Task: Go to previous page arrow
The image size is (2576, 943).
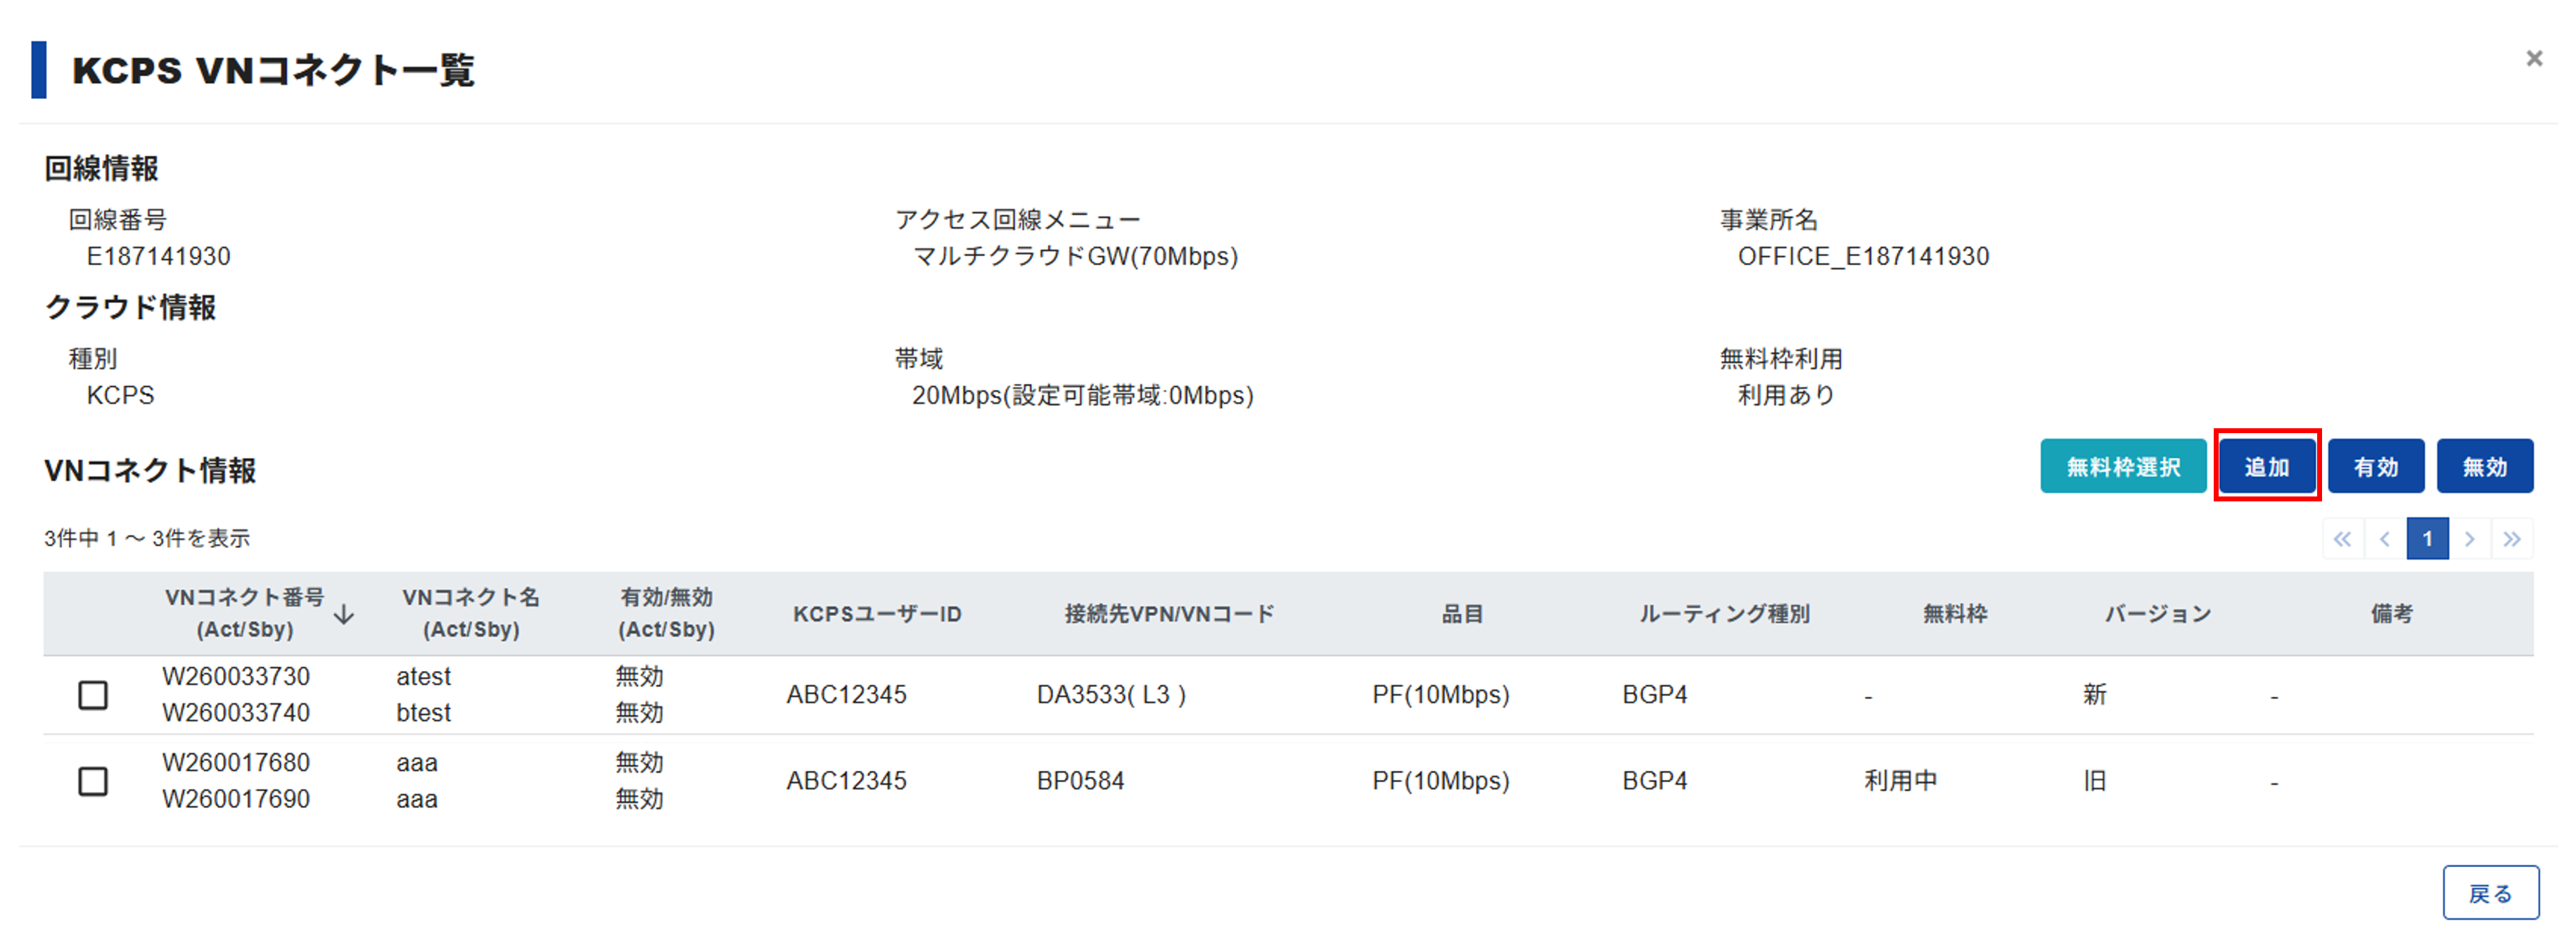Action: 2385,539
